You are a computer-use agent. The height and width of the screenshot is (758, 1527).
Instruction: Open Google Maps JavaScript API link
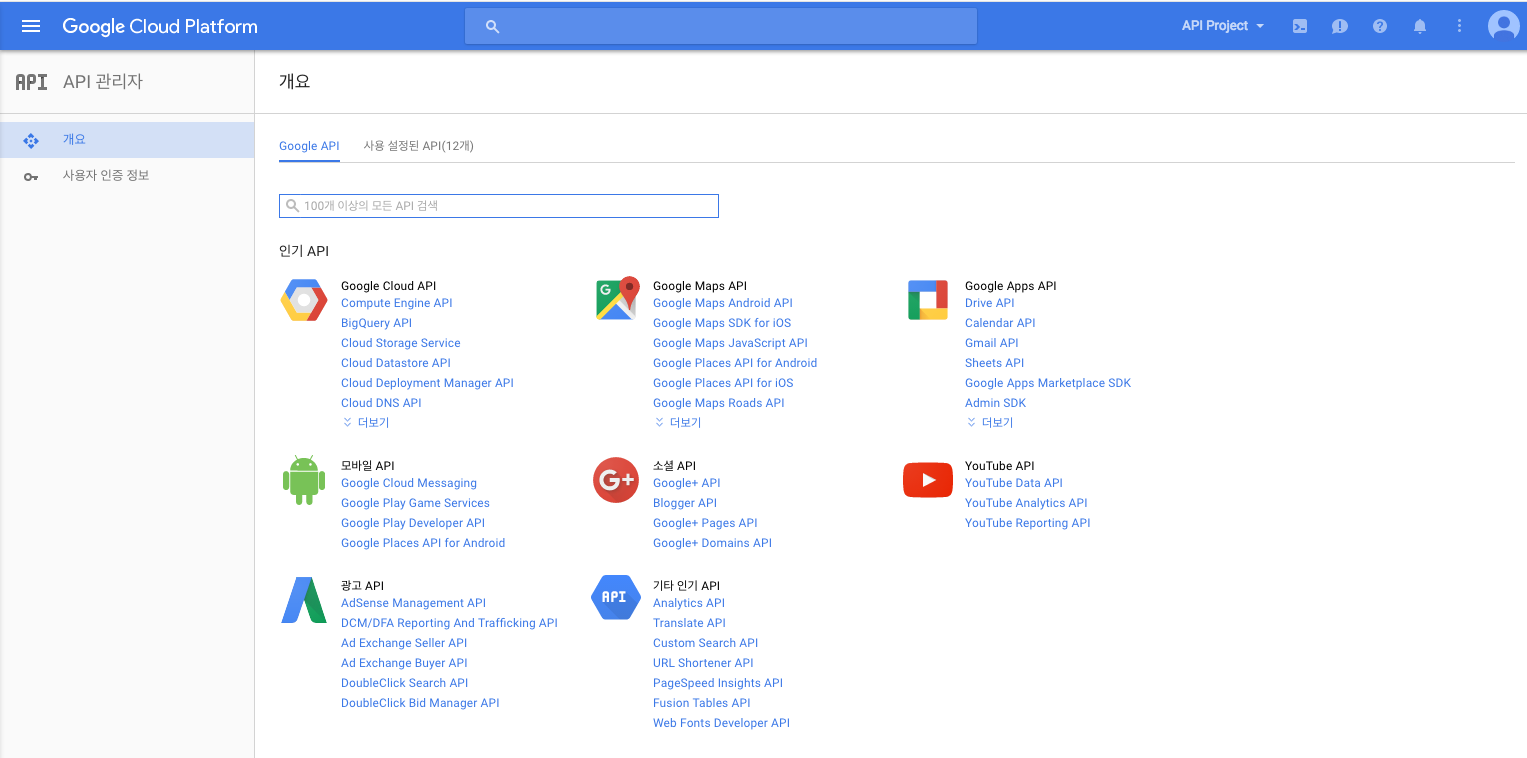tap(730, 343)
